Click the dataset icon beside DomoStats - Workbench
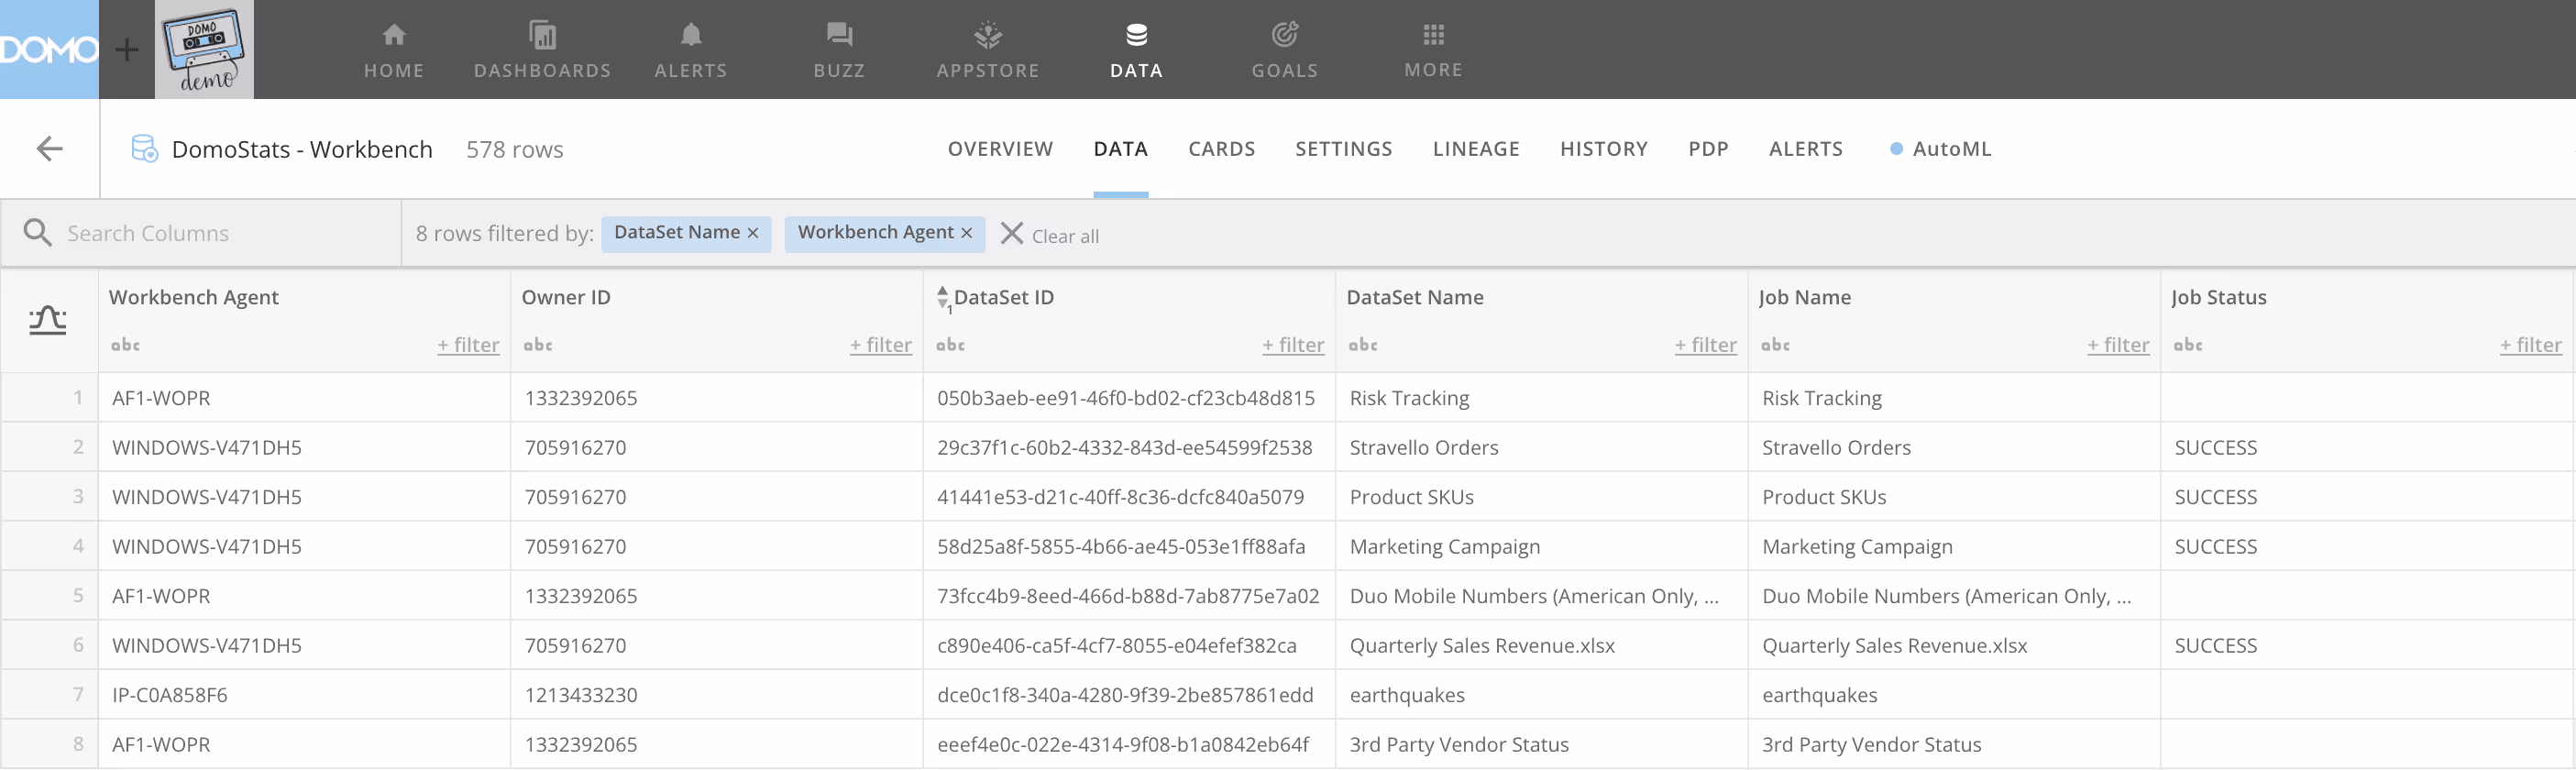The height and width of the screenshot is (770, 2576). point(145,149)
